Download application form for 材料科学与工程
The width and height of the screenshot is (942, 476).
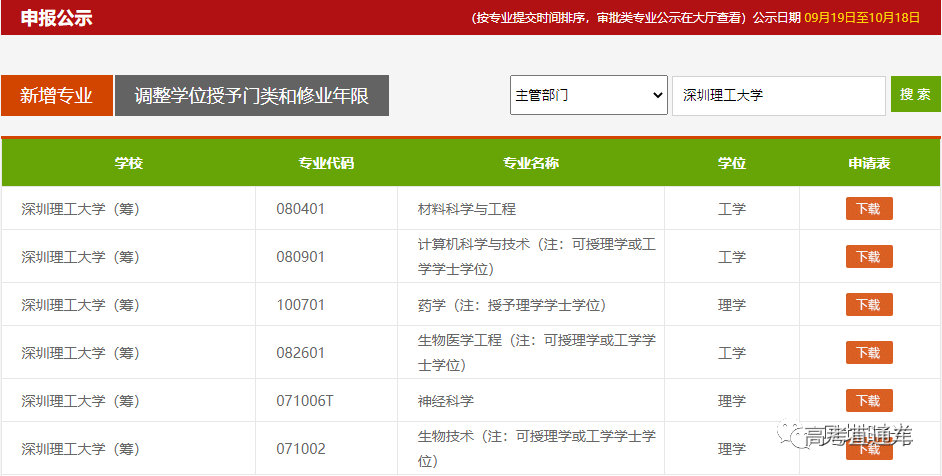click(868, 209)
